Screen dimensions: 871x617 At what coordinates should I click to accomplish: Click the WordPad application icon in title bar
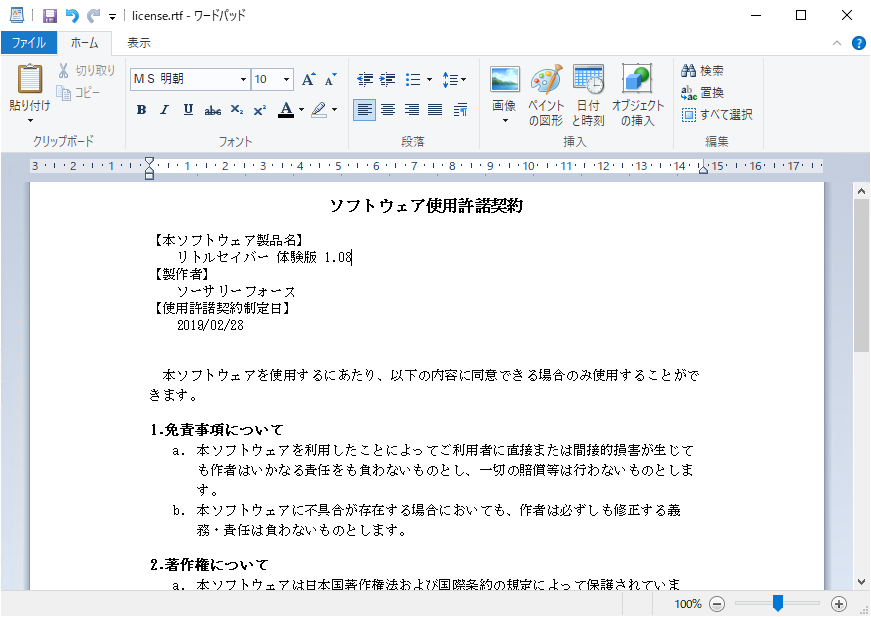[17, 16]
